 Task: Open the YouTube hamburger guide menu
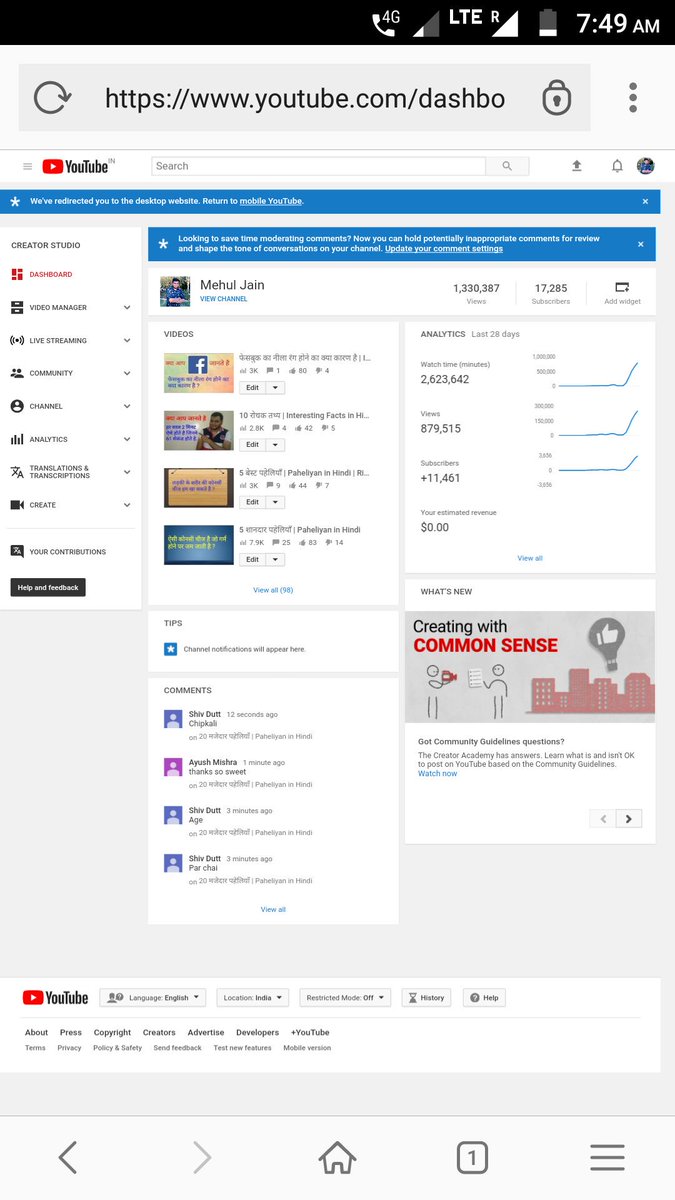click(27, 167)
